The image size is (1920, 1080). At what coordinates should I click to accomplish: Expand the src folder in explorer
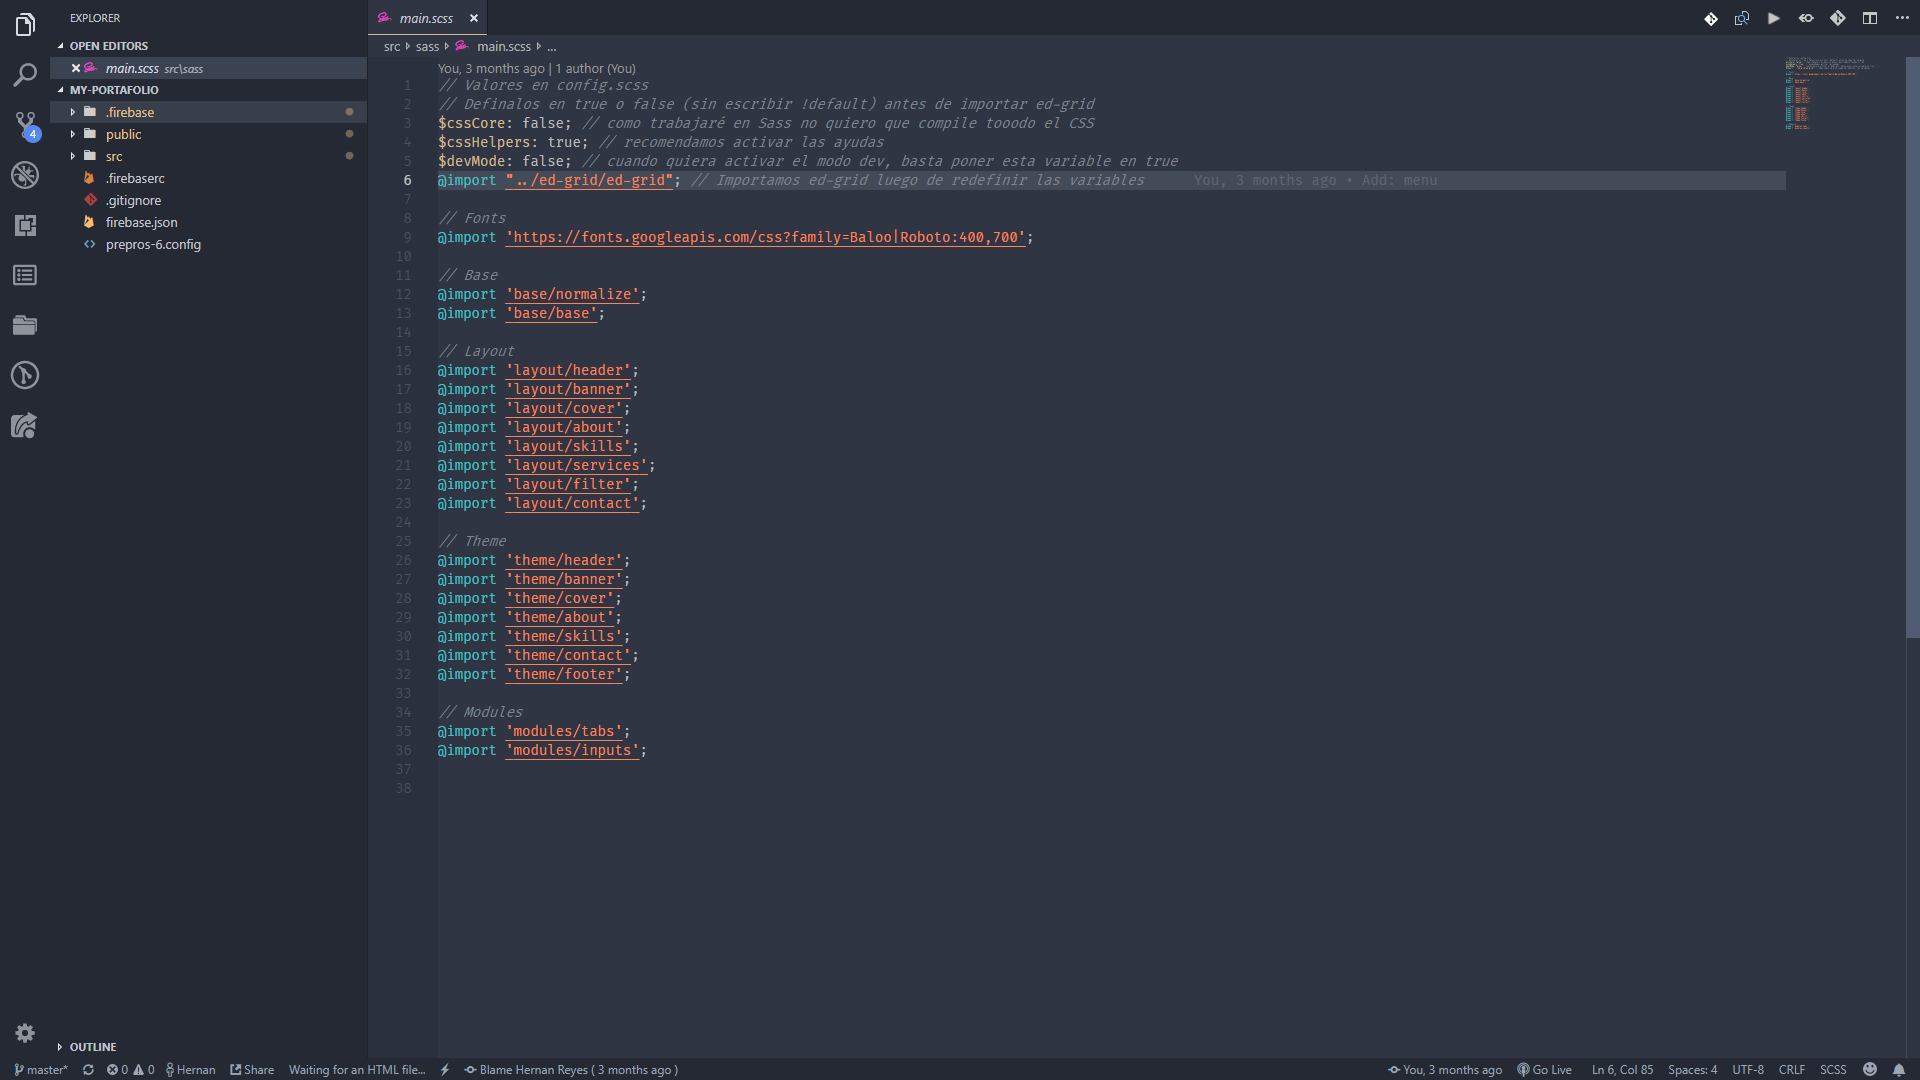114,156
